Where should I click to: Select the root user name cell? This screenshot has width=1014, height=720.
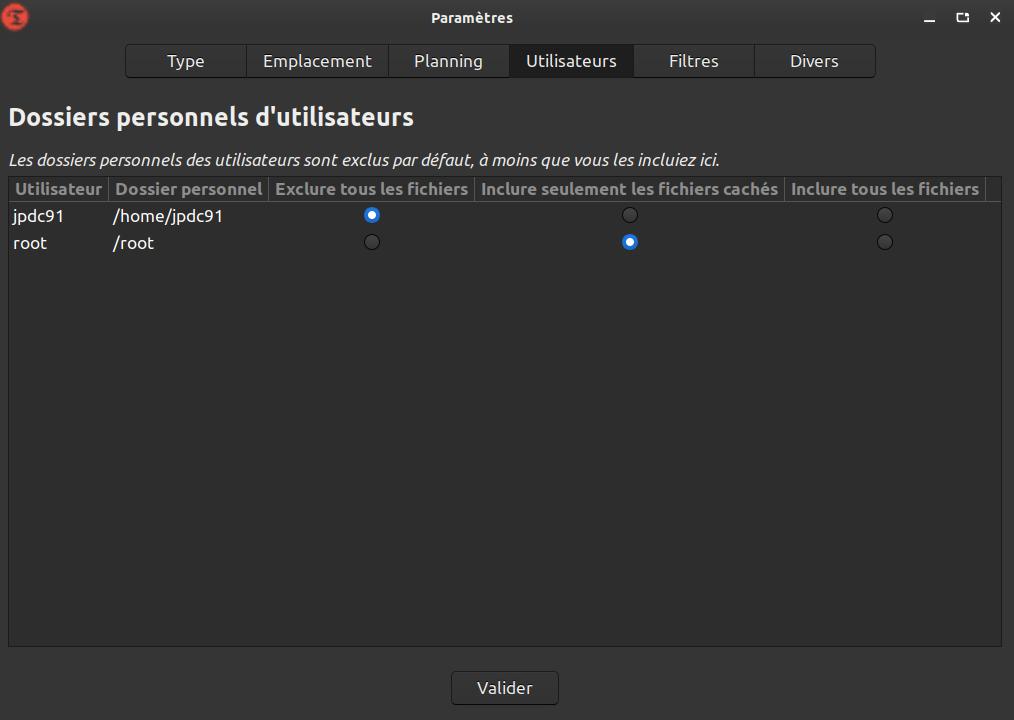[30, 243]
